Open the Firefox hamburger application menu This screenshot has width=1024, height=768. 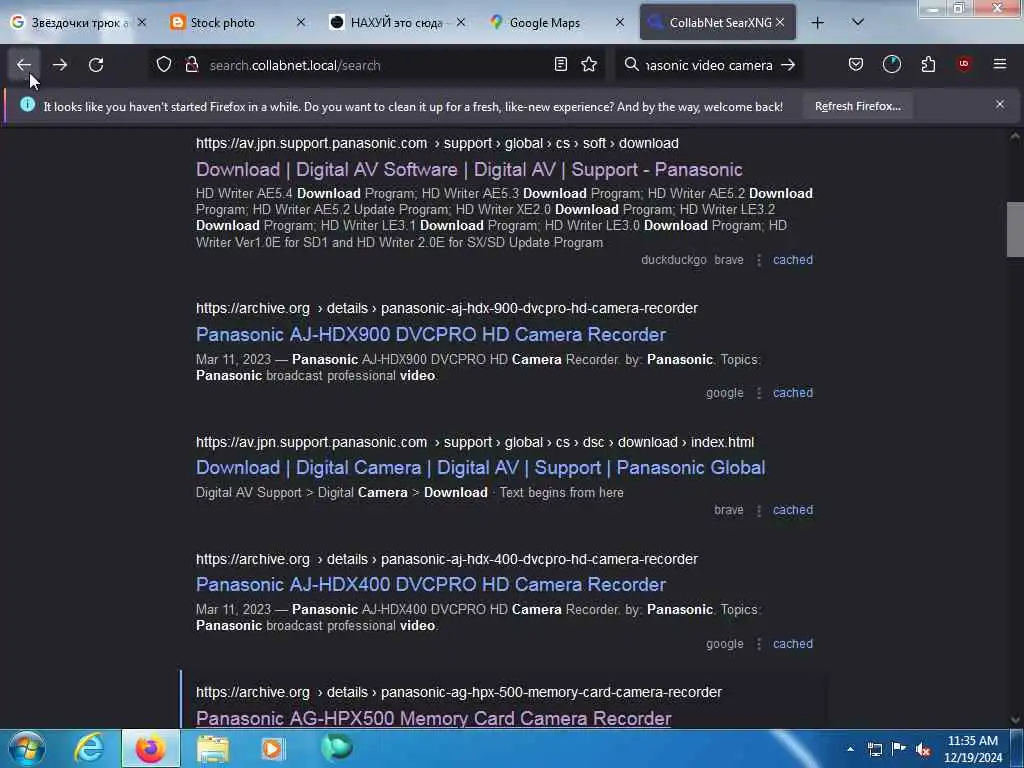pos(1000,64)
